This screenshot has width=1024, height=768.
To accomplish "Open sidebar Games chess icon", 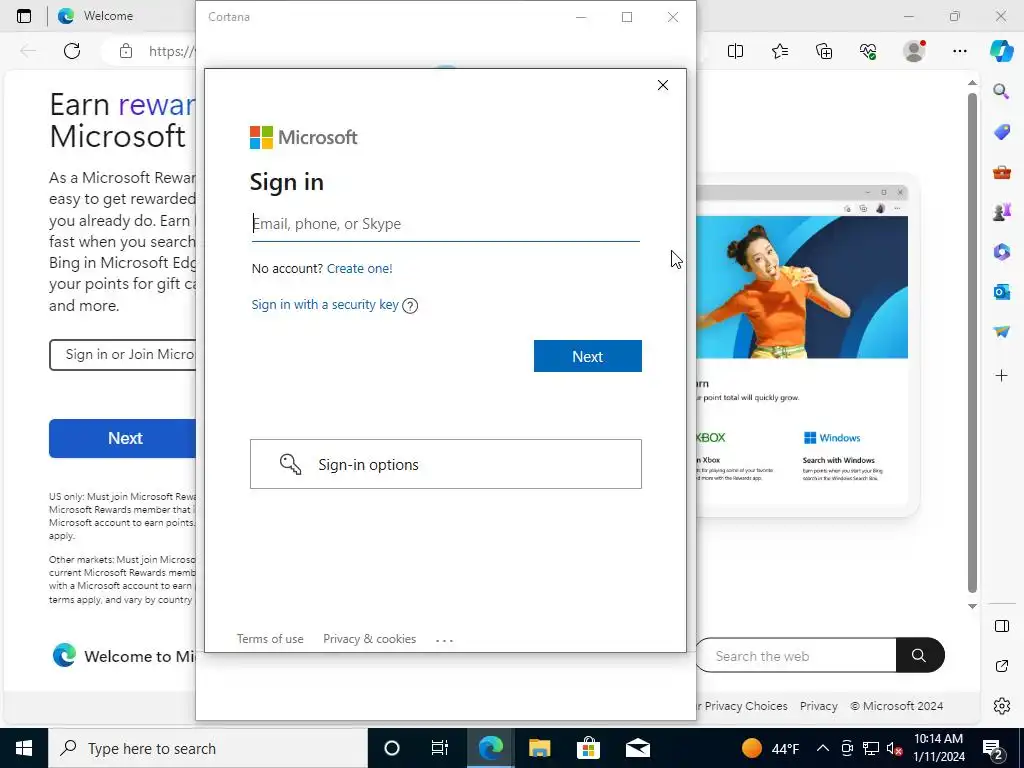I will point(1001,212).
